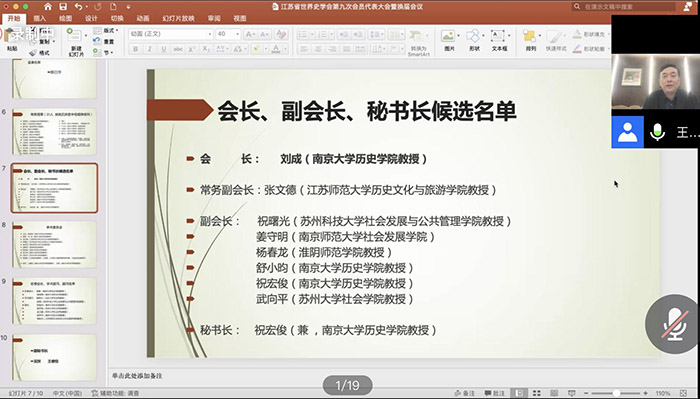Select slide 6 thumbnail
This screenshot has height=399, width=700.
tap(54, 132)
